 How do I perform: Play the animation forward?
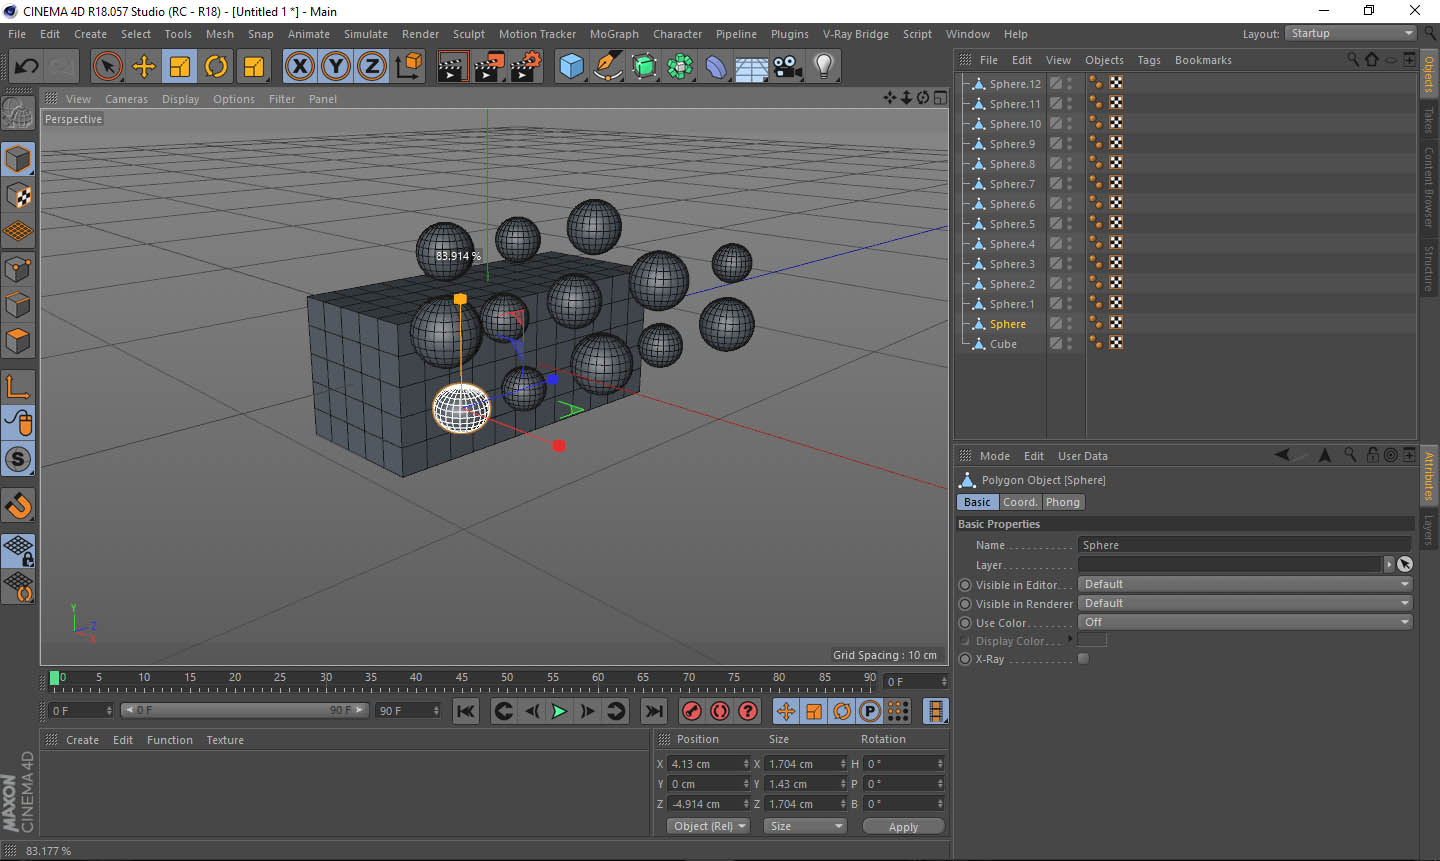coord(559,711)
